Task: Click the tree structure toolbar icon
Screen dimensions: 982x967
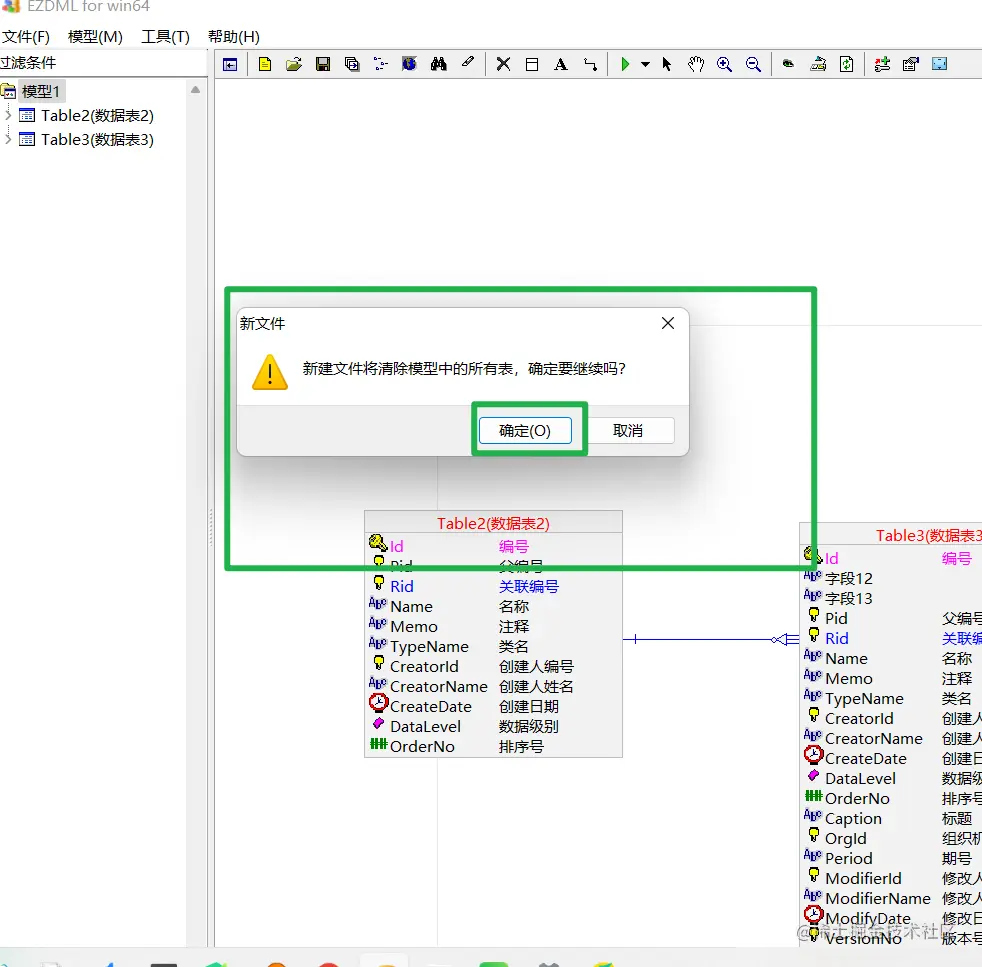Action: tap(381, 64)
